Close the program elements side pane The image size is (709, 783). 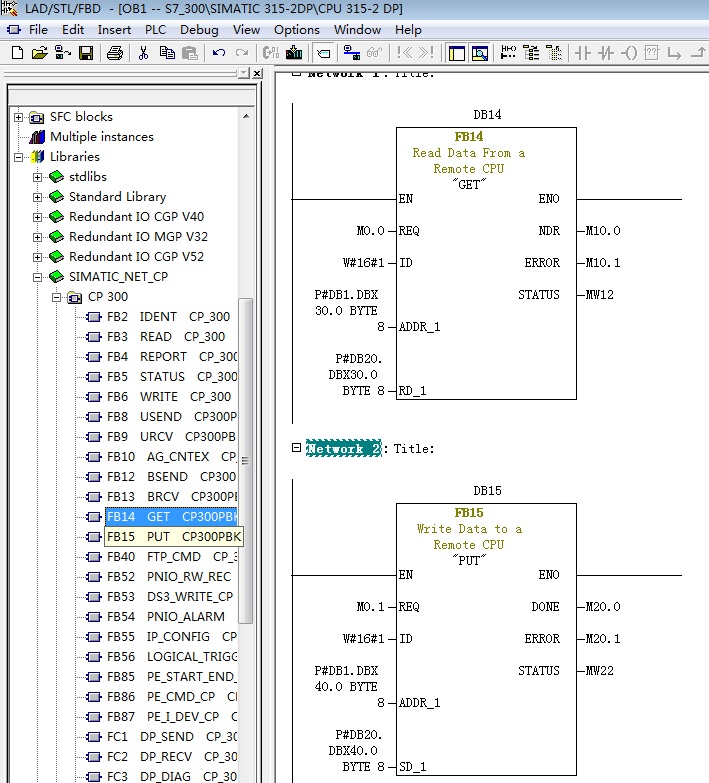pos(257,73)
